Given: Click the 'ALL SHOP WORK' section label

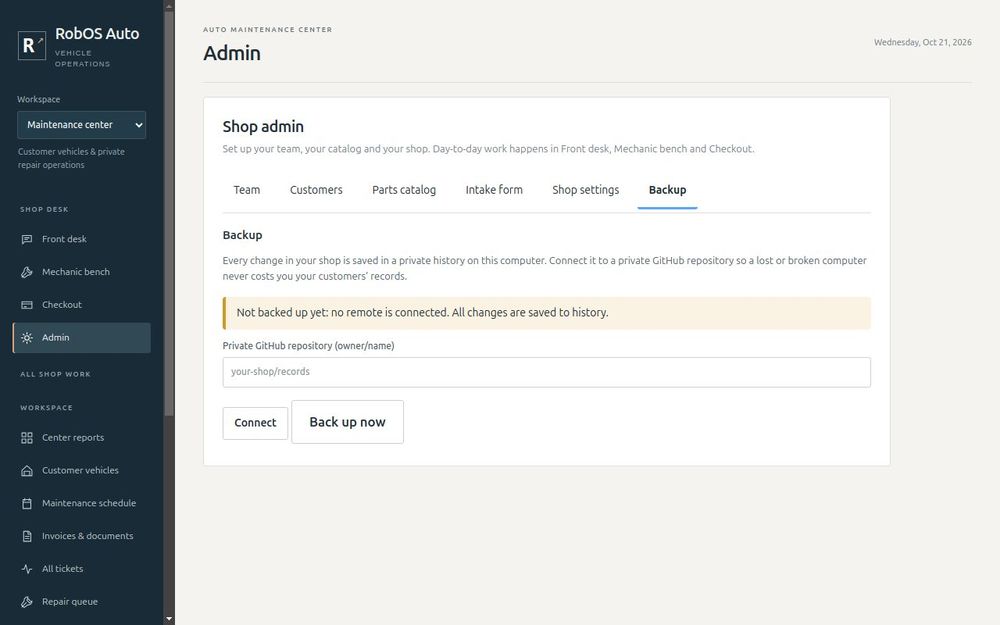Looking at the screenshot, I should click(55, 374).
